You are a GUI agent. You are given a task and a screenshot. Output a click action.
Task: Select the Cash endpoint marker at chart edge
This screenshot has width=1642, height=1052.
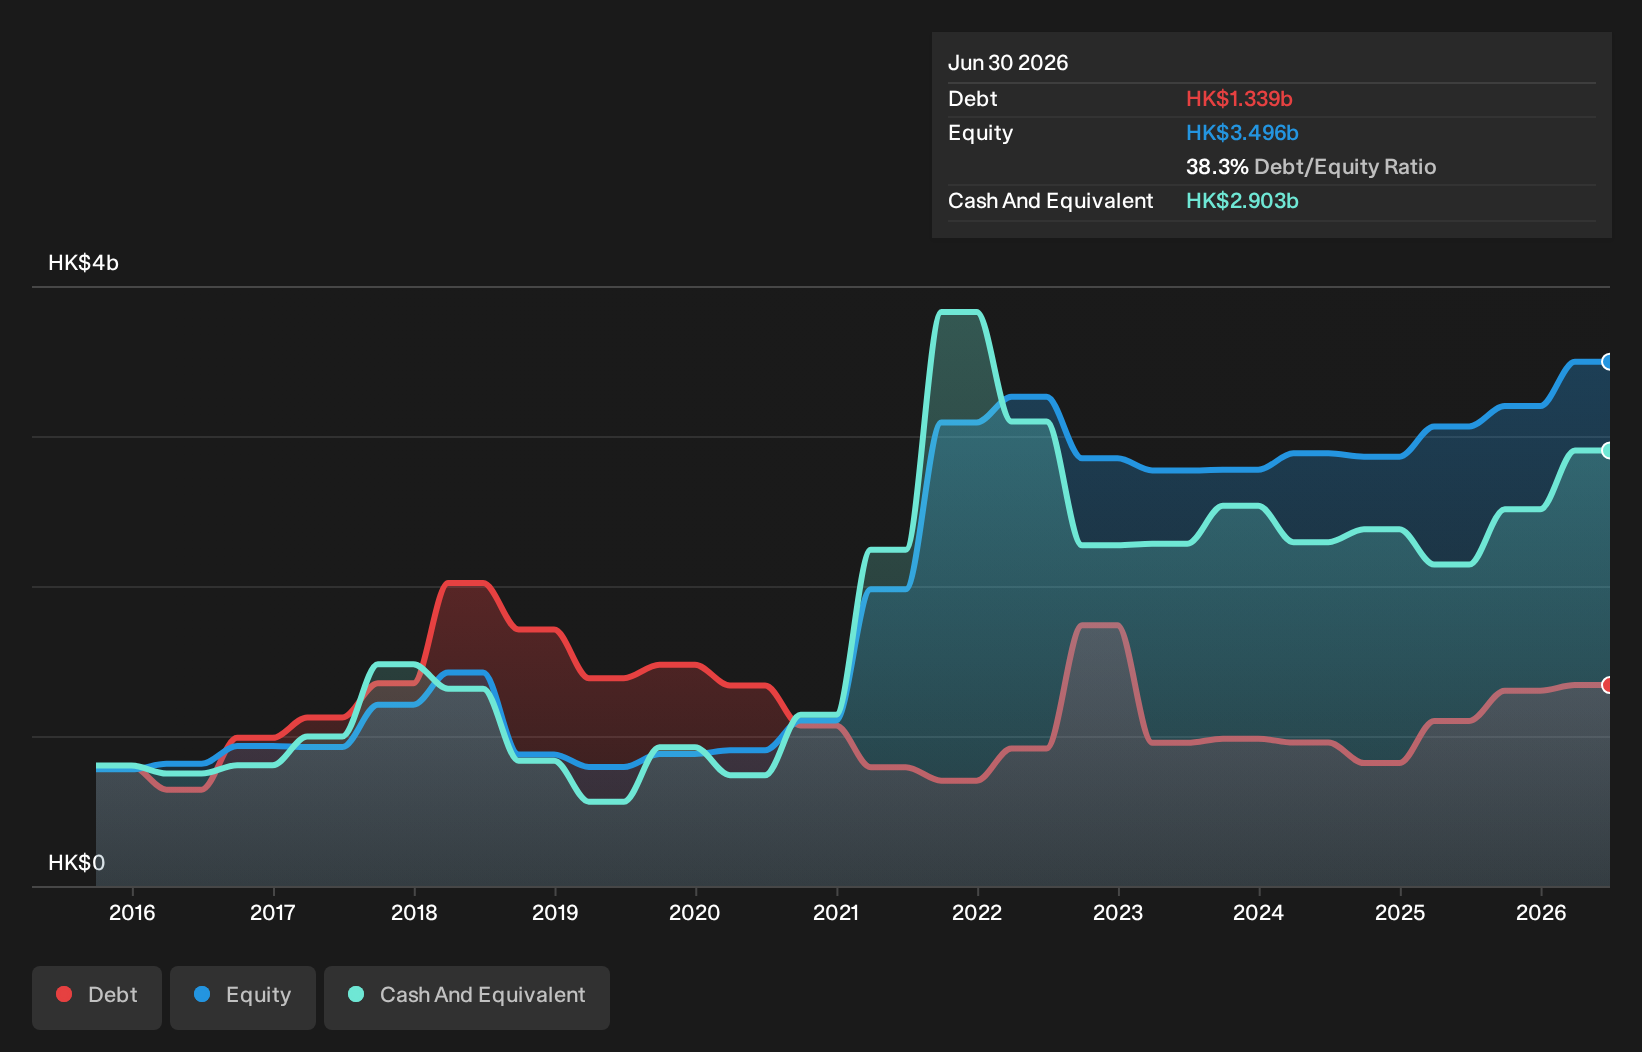coord(1607,451)
